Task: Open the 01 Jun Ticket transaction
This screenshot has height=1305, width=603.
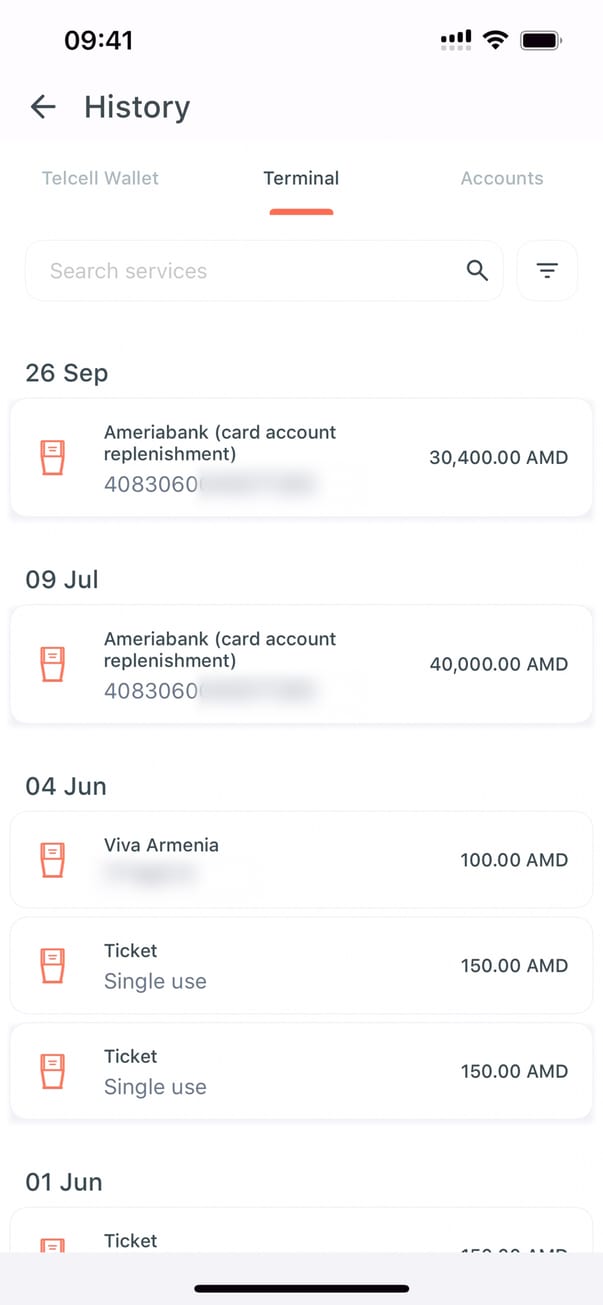Action: coord(301,1236)
